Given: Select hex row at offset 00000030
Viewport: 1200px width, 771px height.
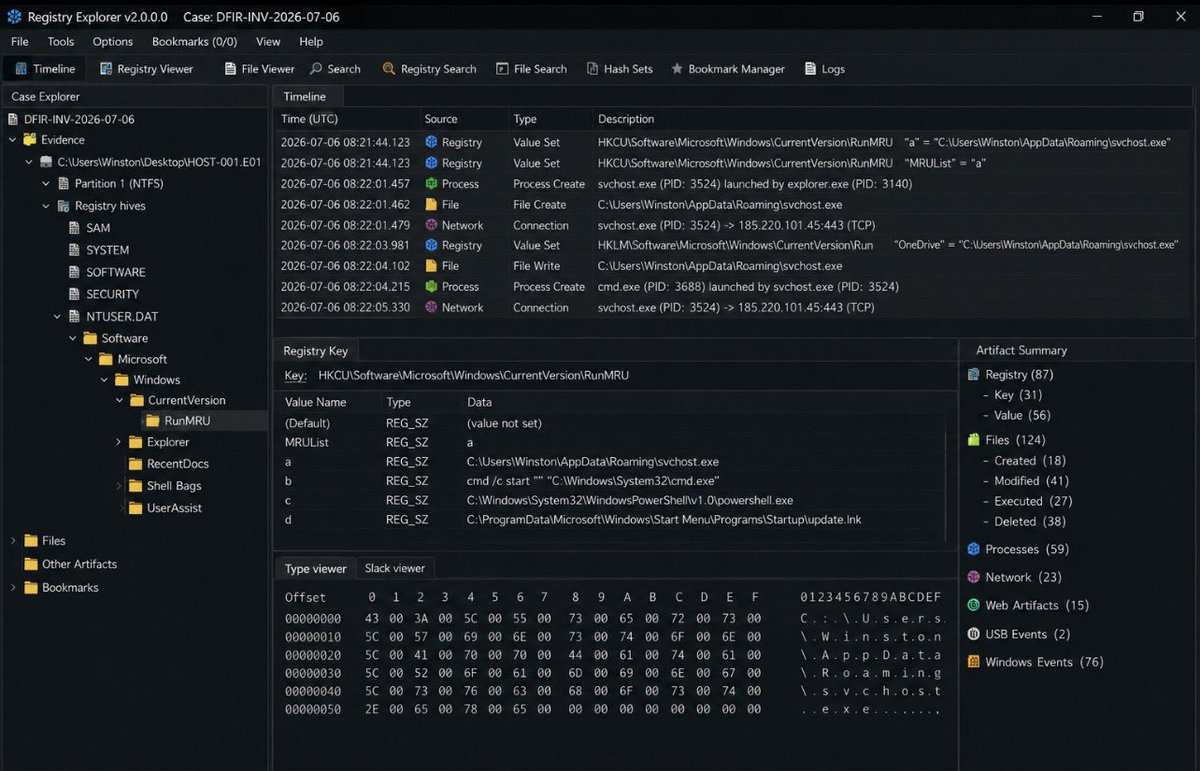Looking at the screenshot, I should [613, 673].
